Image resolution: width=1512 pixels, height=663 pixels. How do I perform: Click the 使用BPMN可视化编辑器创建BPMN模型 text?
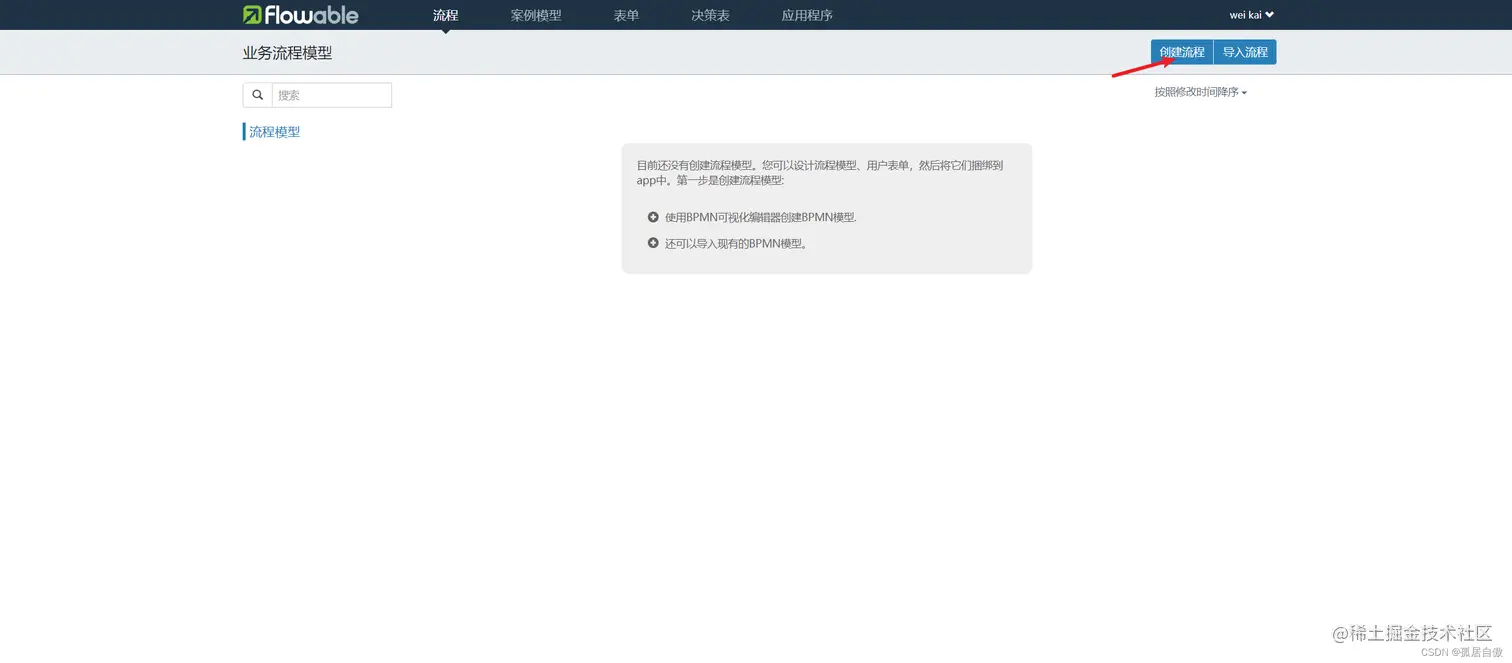(x=761, y=217)
